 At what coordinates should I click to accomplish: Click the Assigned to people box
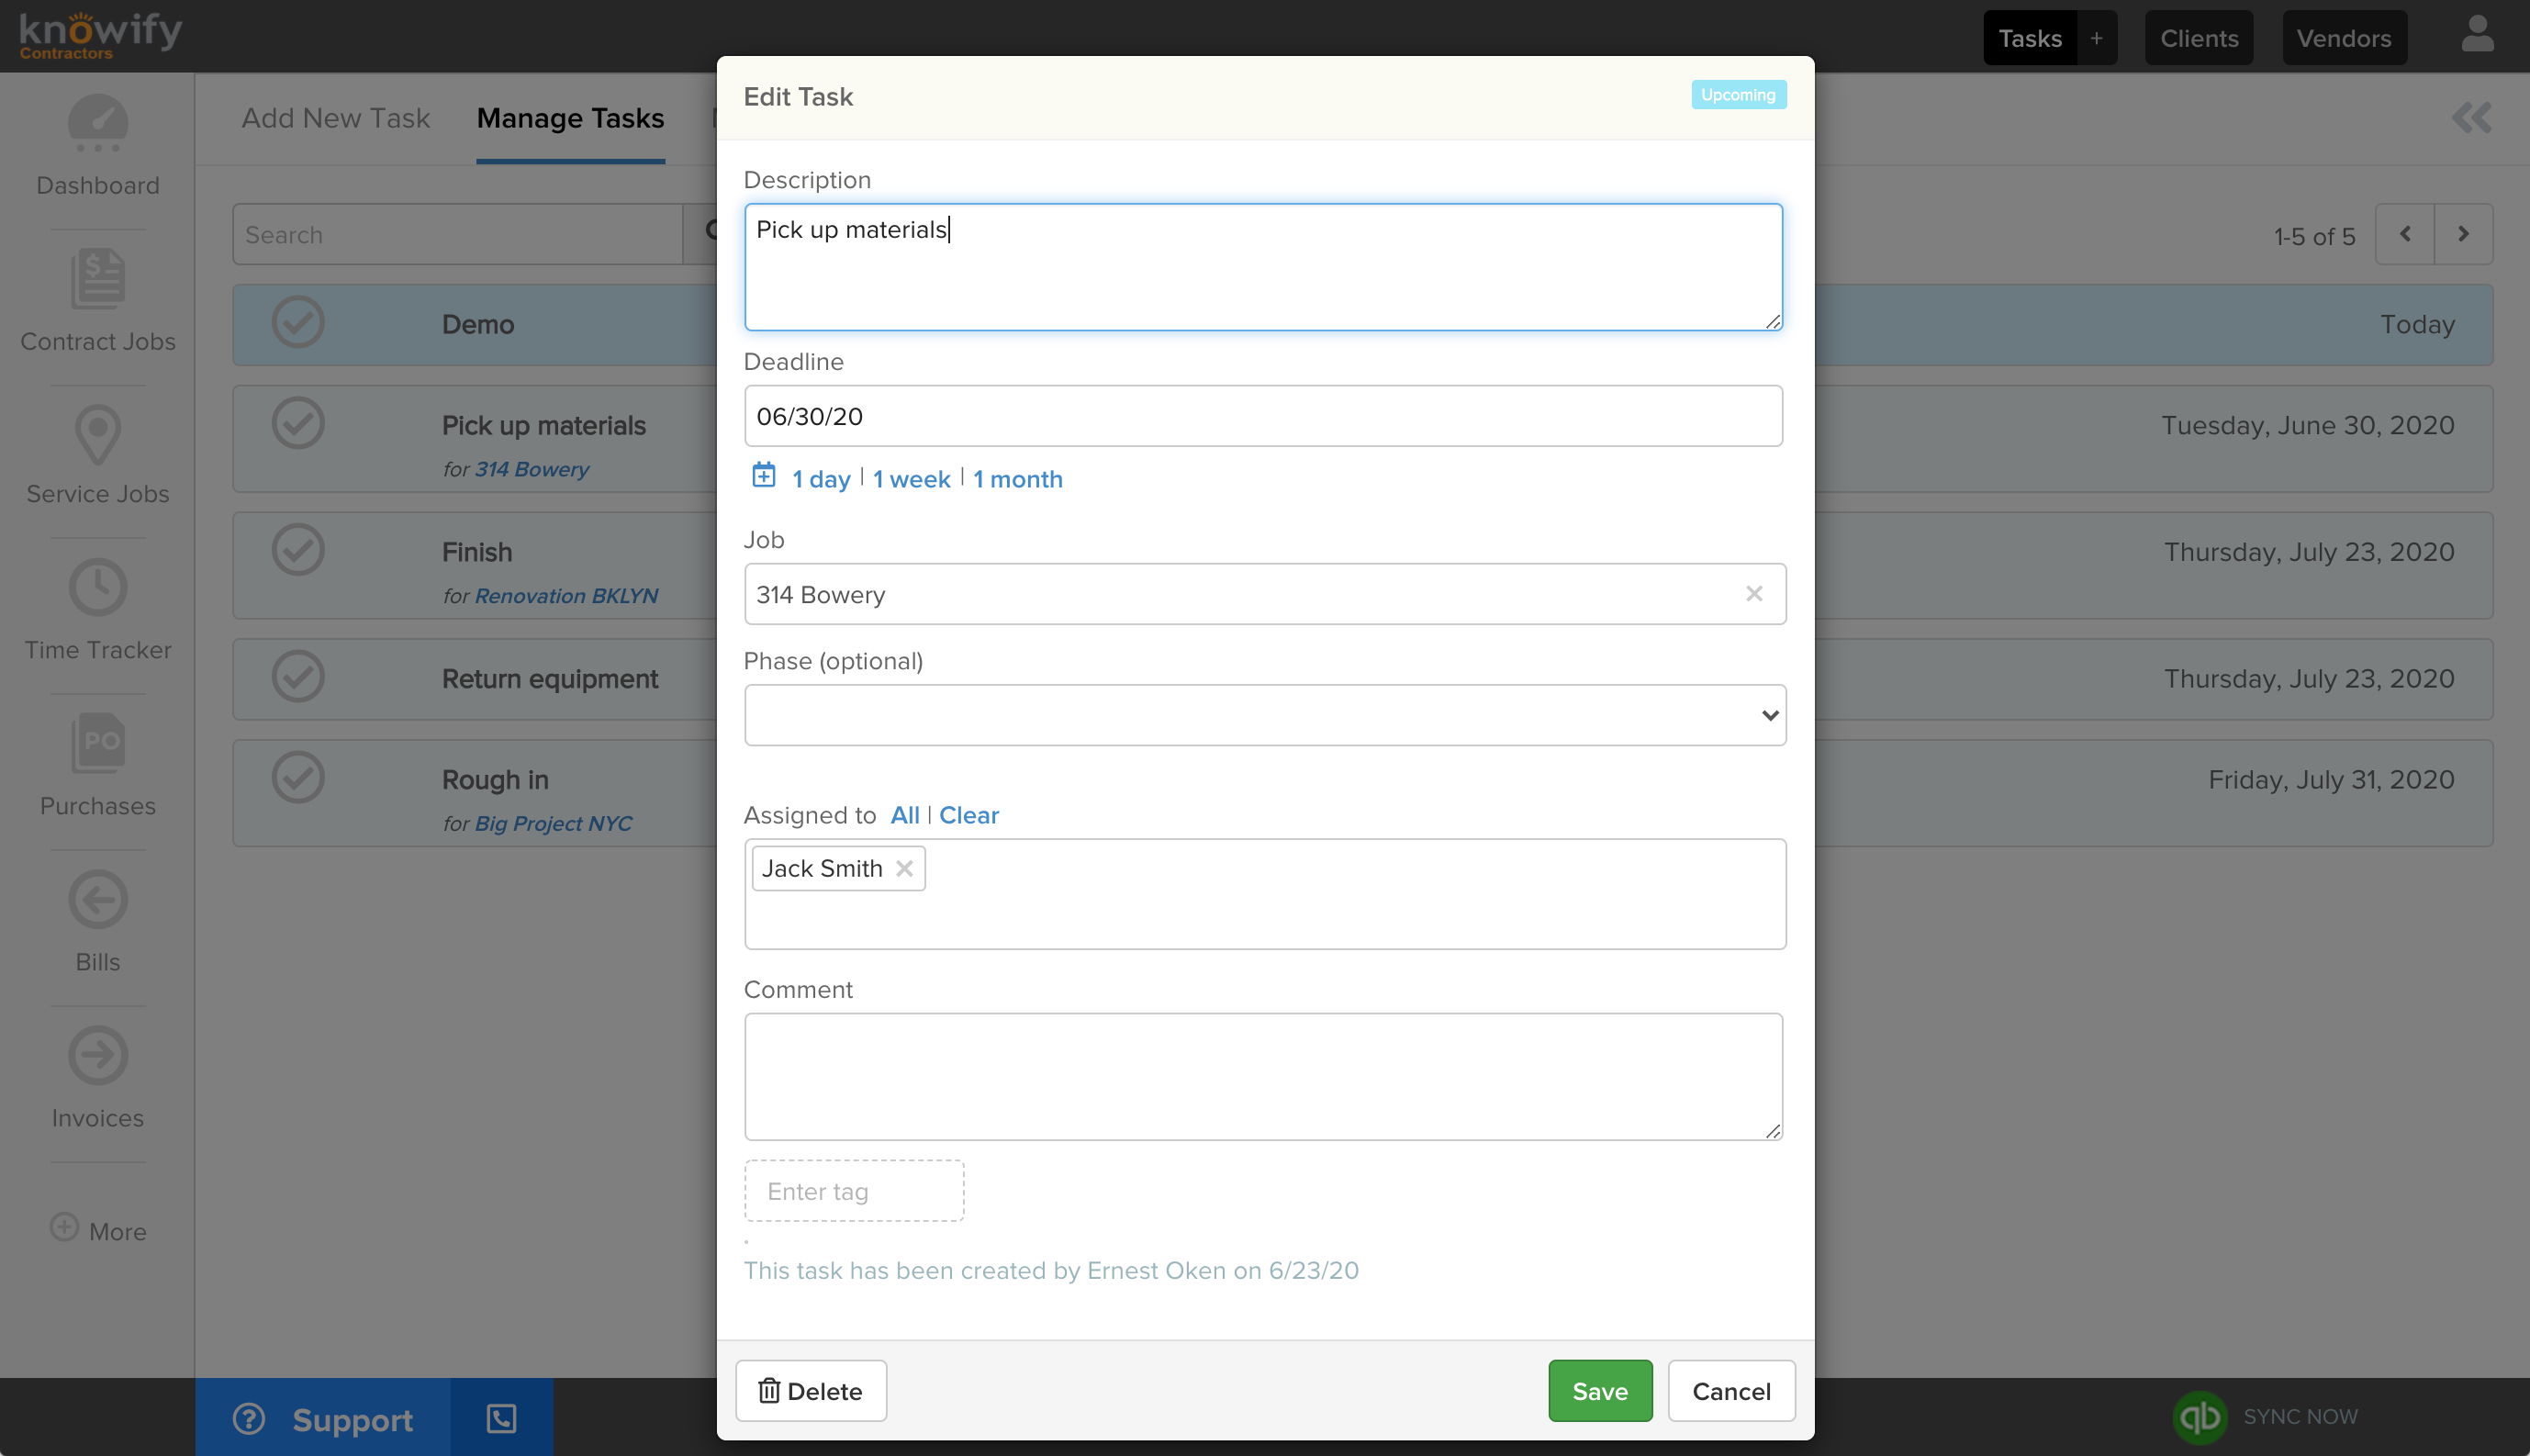pos(1265,894)
